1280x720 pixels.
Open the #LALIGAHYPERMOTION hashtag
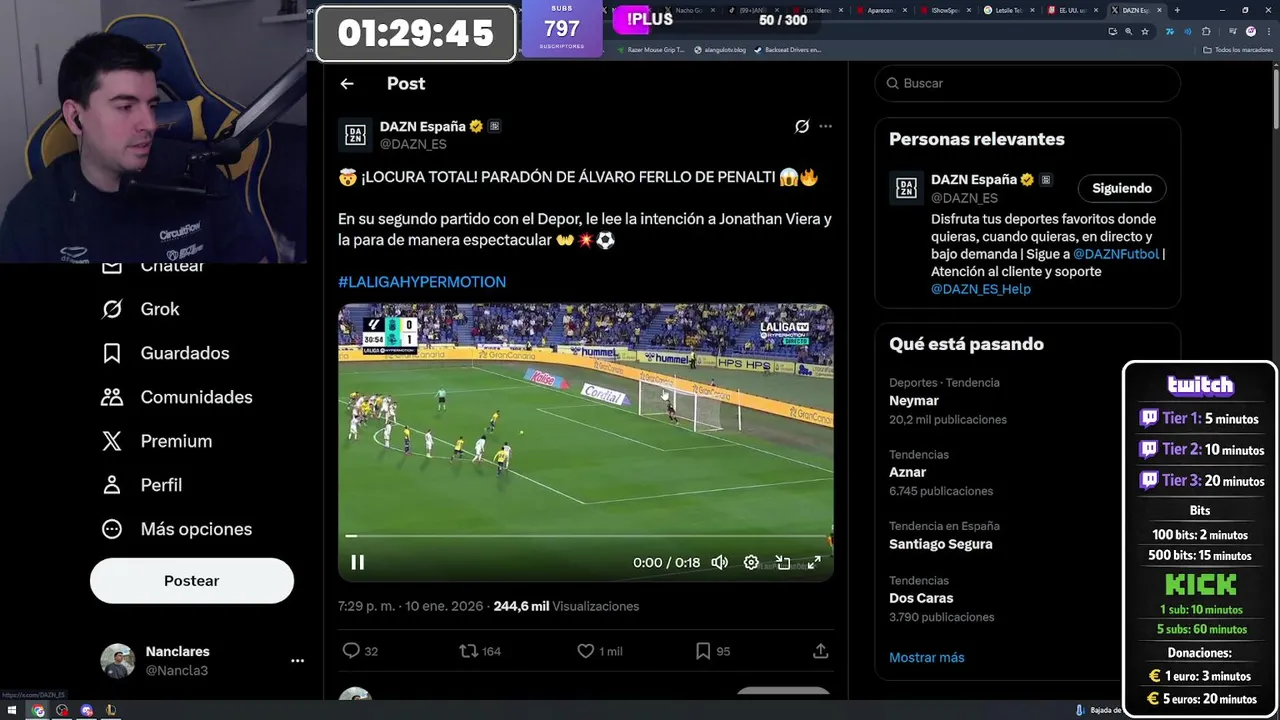click(x=422, y=282)
